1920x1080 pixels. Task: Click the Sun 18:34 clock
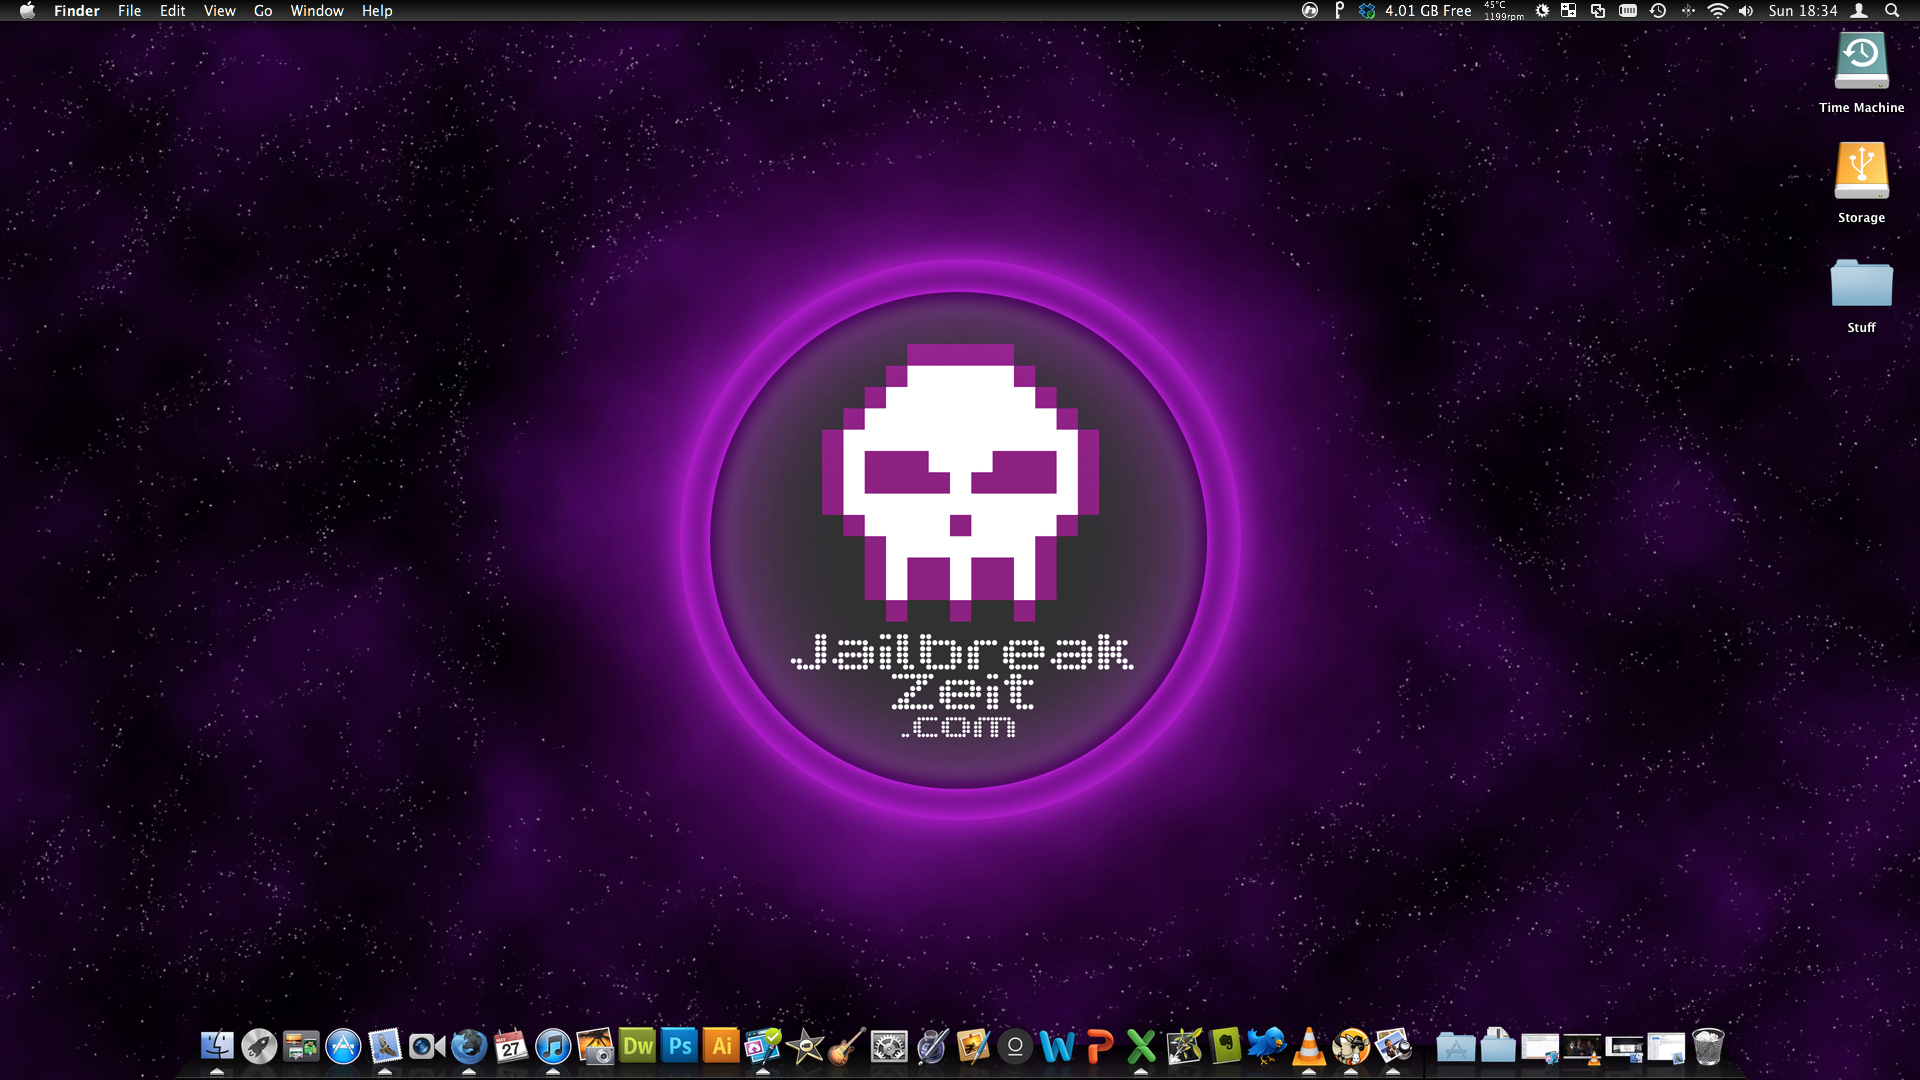pos(1802,11)
